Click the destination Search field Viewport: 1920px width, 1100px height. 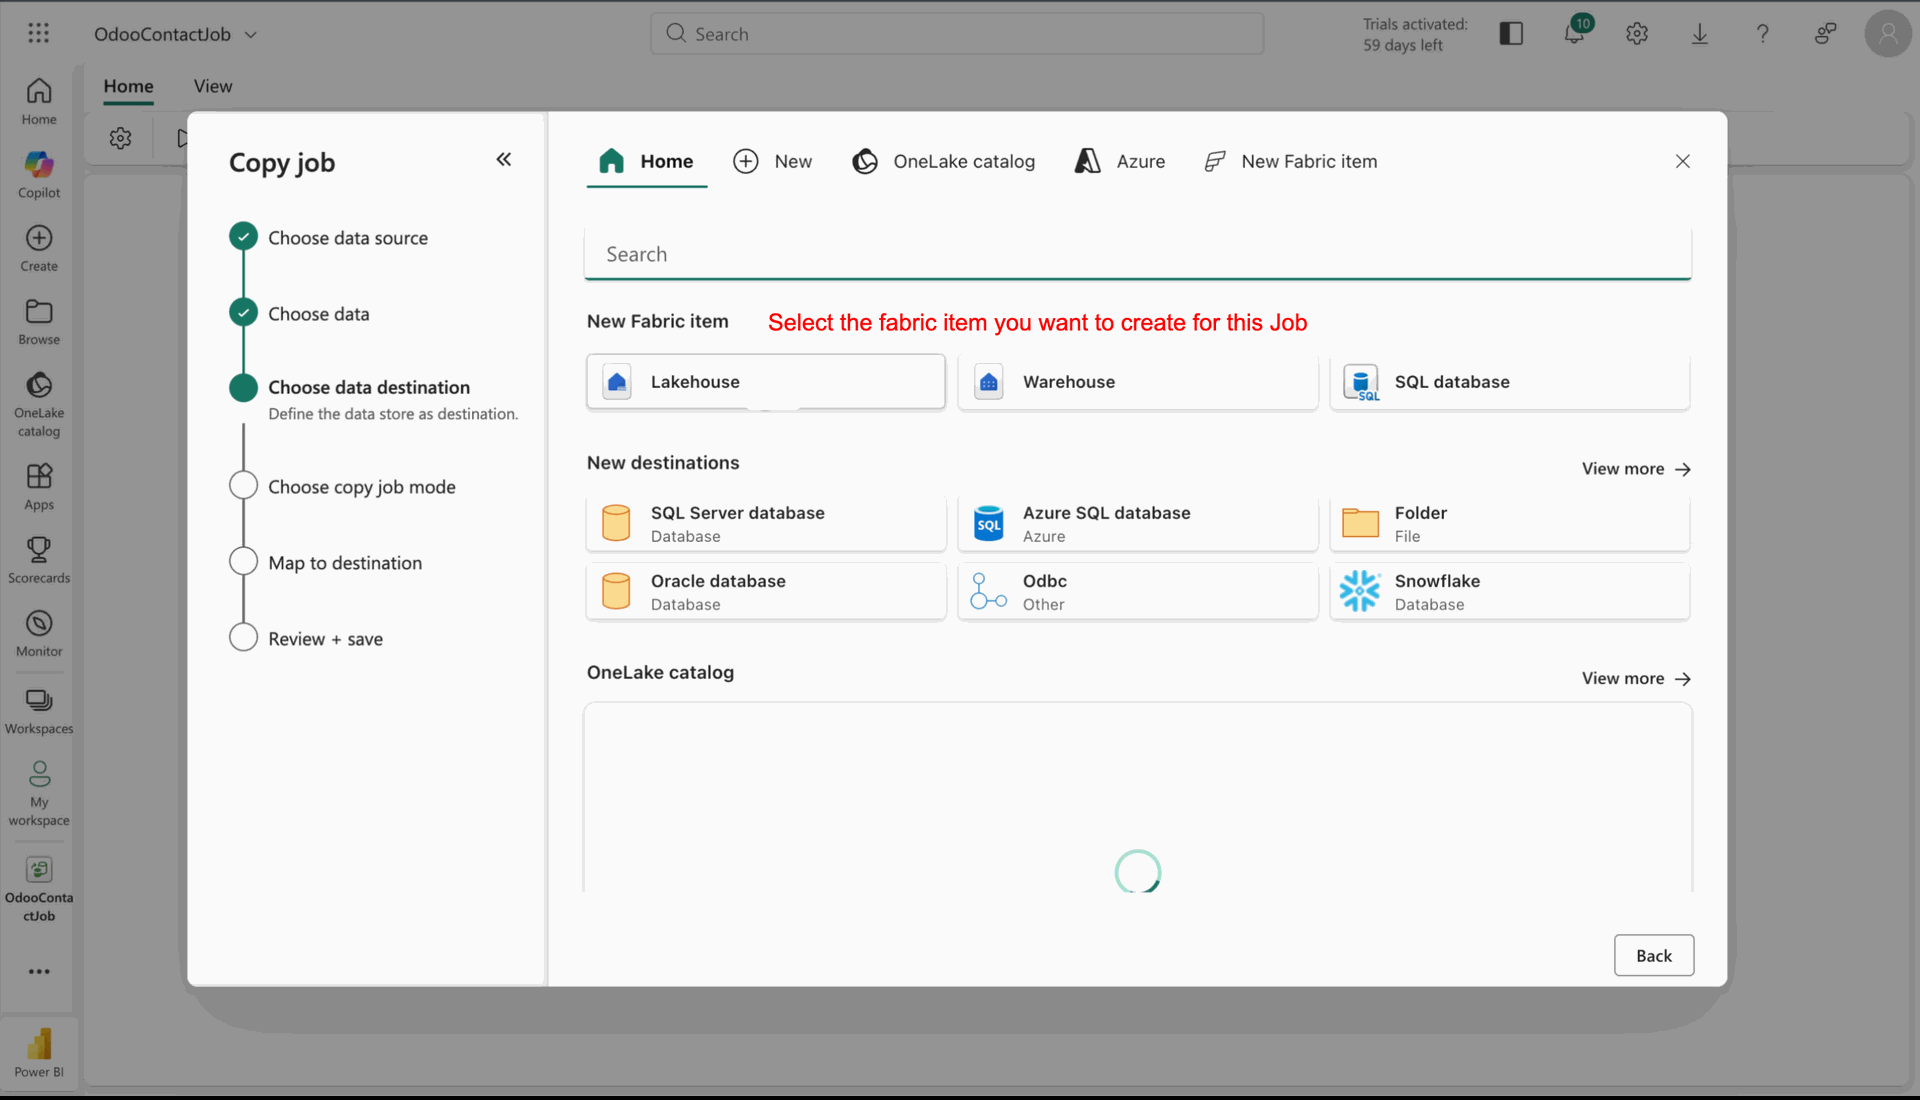tap(1137, 254)
